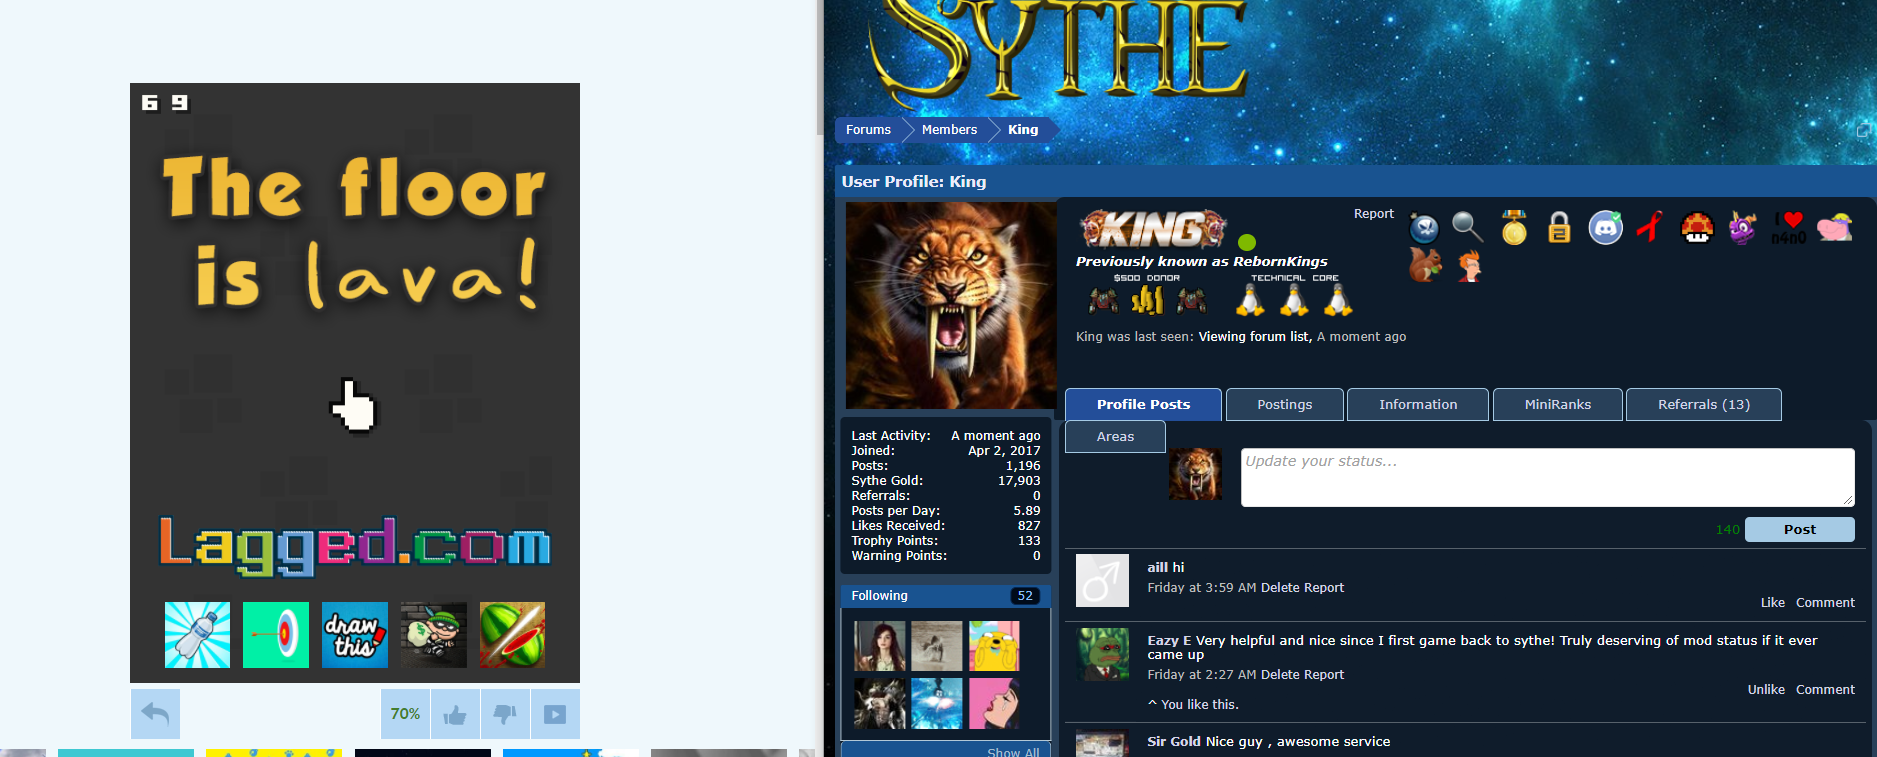
Task: Report the Eazy E post
Action: pyautogui.click(x=1323, y=675)
